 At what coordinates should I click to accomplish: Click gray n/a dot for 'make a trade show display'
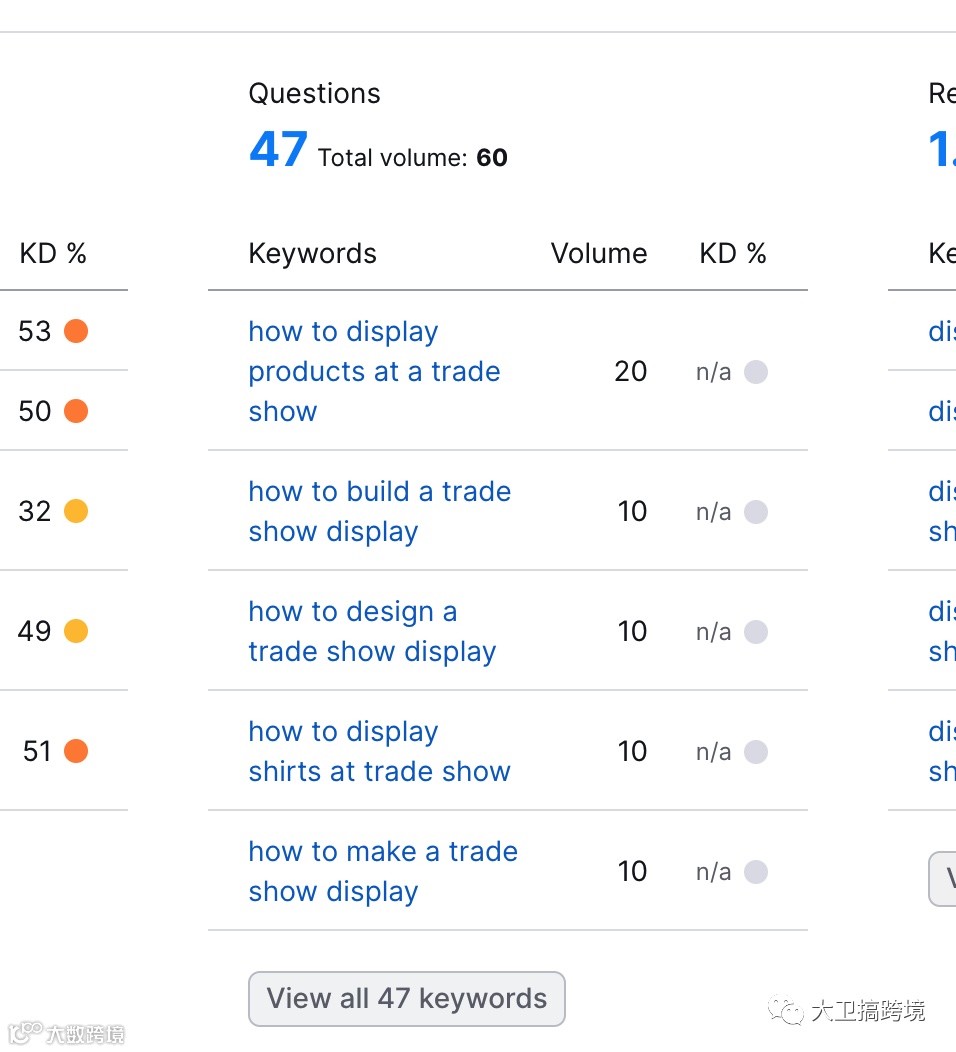click(756, 872)
